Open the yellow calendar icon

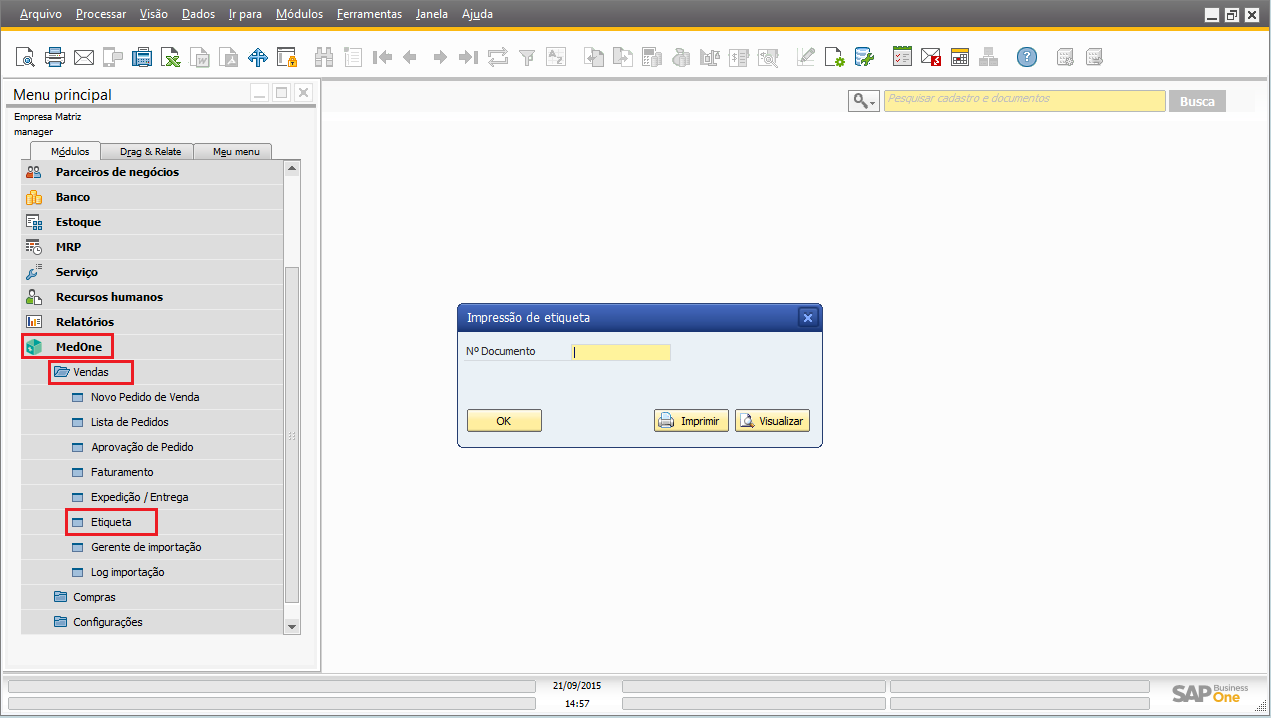(x=960, y=57)
